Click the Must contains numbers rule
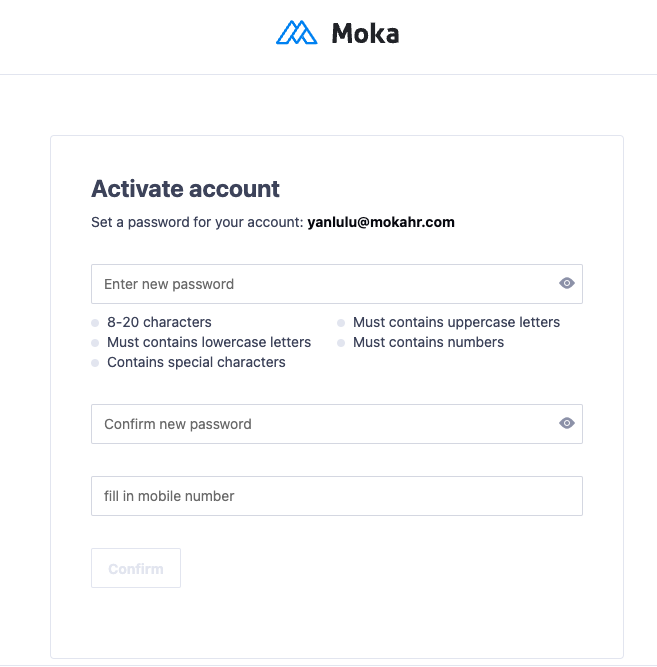The image size is (657, 667). 428,342
